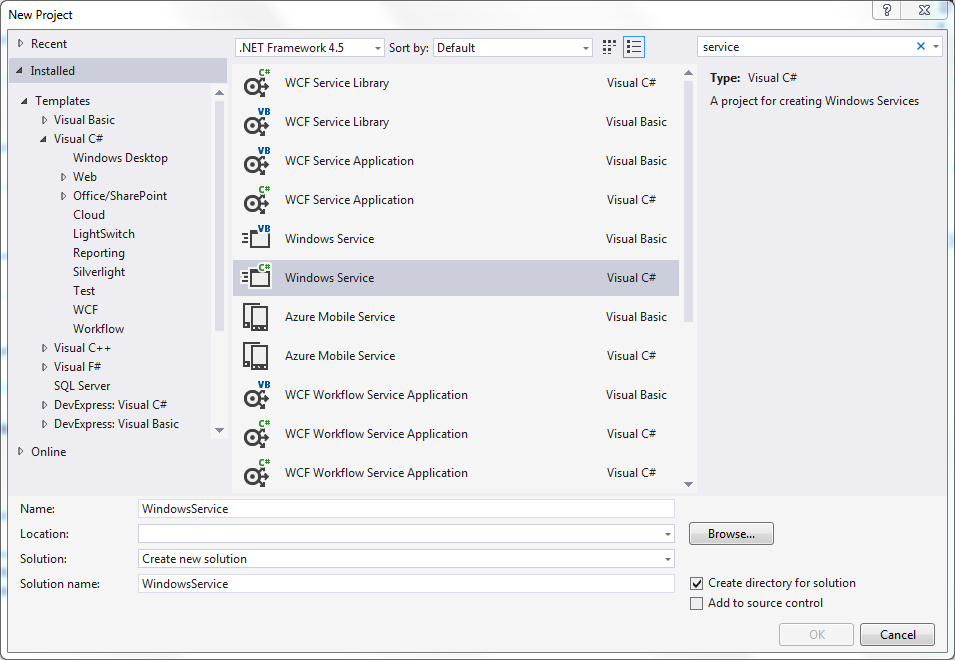The width and height of the screenshot is (955, 660).
Task: Click the C# Windows Service template icon
Action: coord(256,278)
